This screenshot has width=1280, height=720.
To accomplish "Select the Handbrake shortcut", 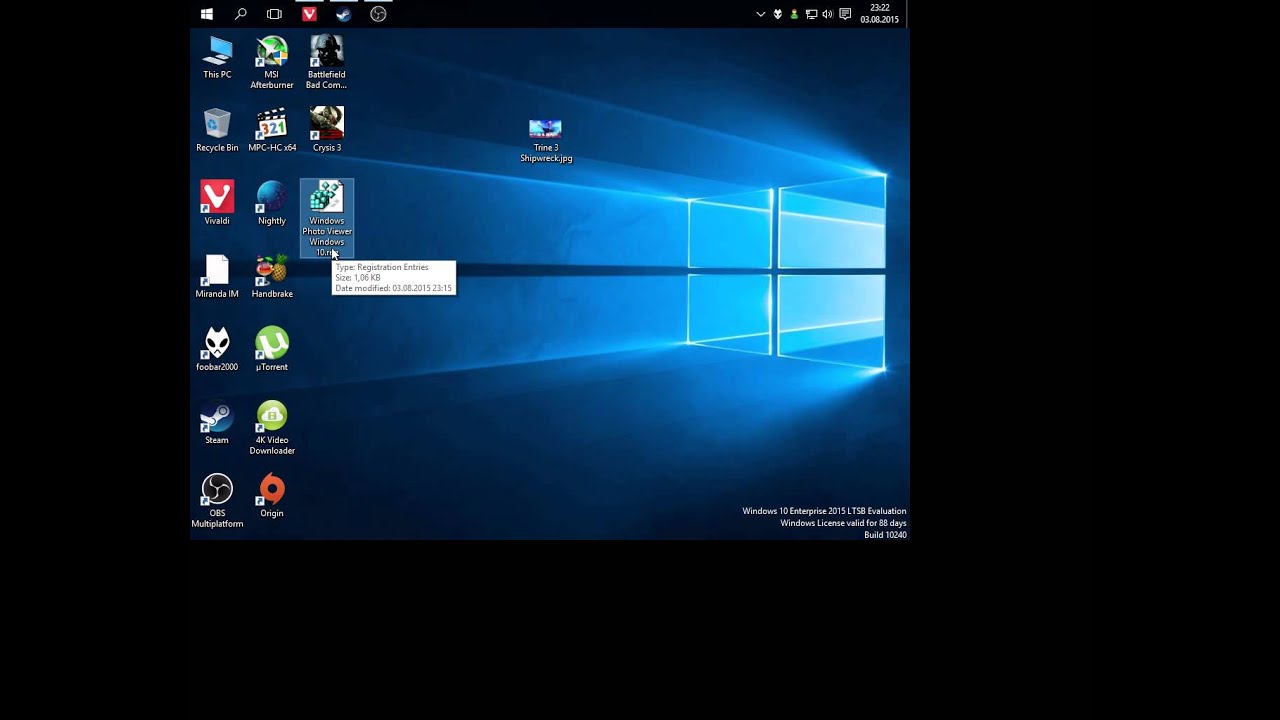I will tap(272, 277).
